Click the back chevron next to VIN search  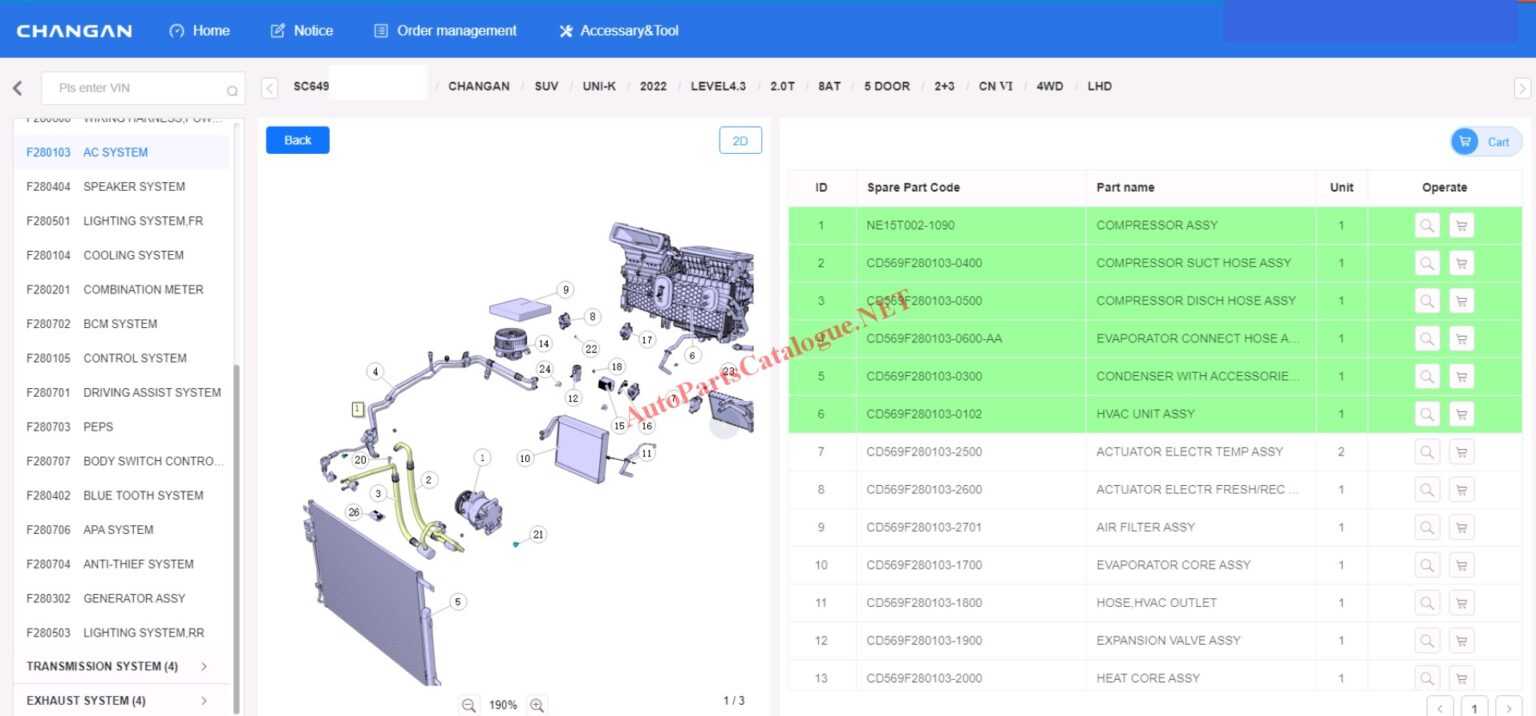[16, 87]
